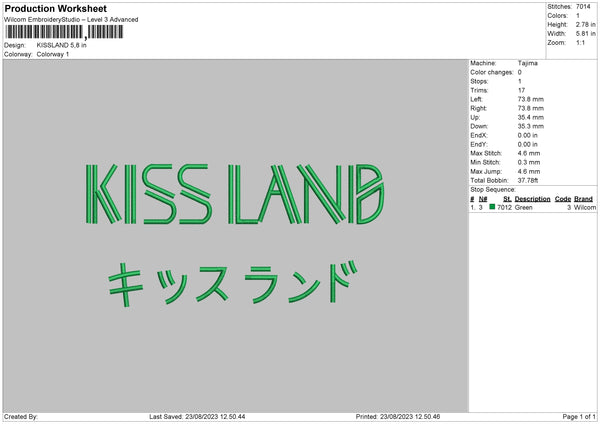Click the Zoom value '1:1'

(x=580, y=42)
